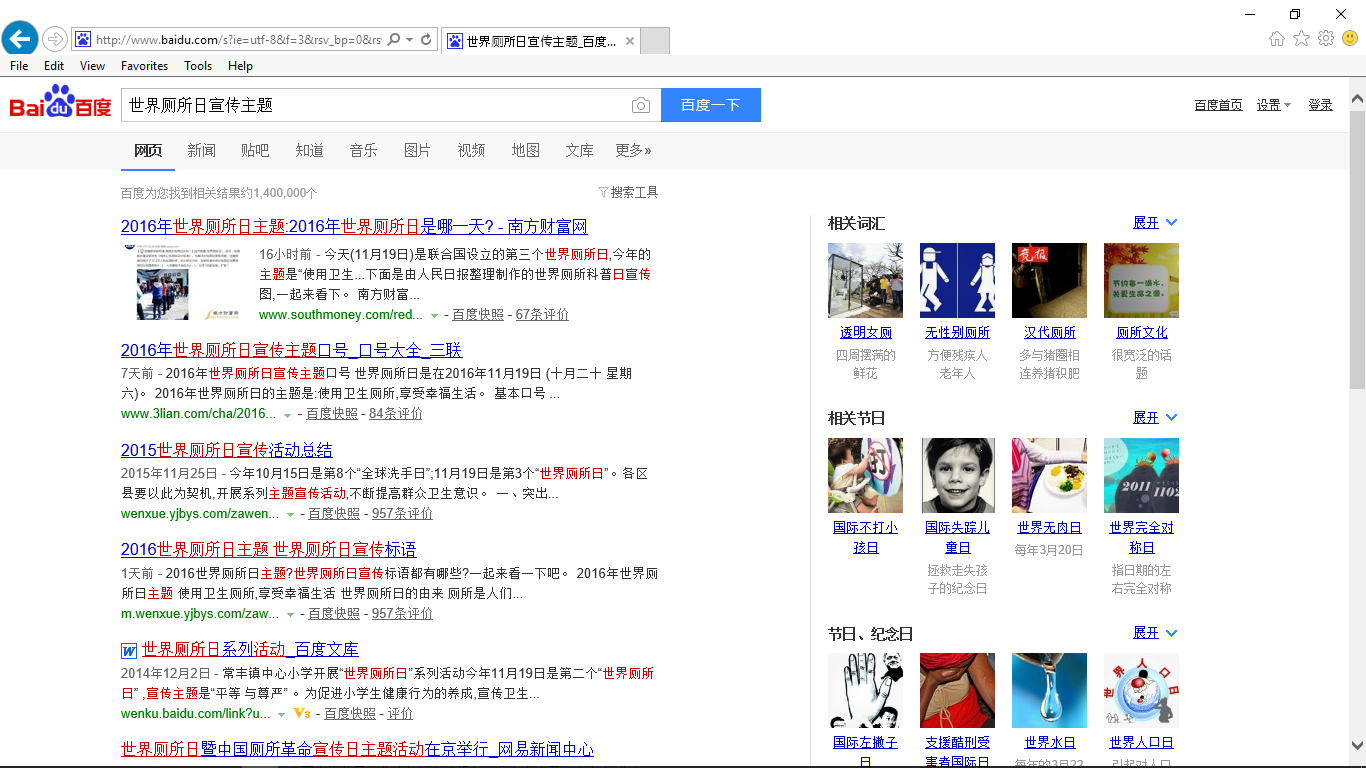1366x768 pixels.
Task: Expand the 节日、纪念日 section with 展开
Action: coord(1155,633)
